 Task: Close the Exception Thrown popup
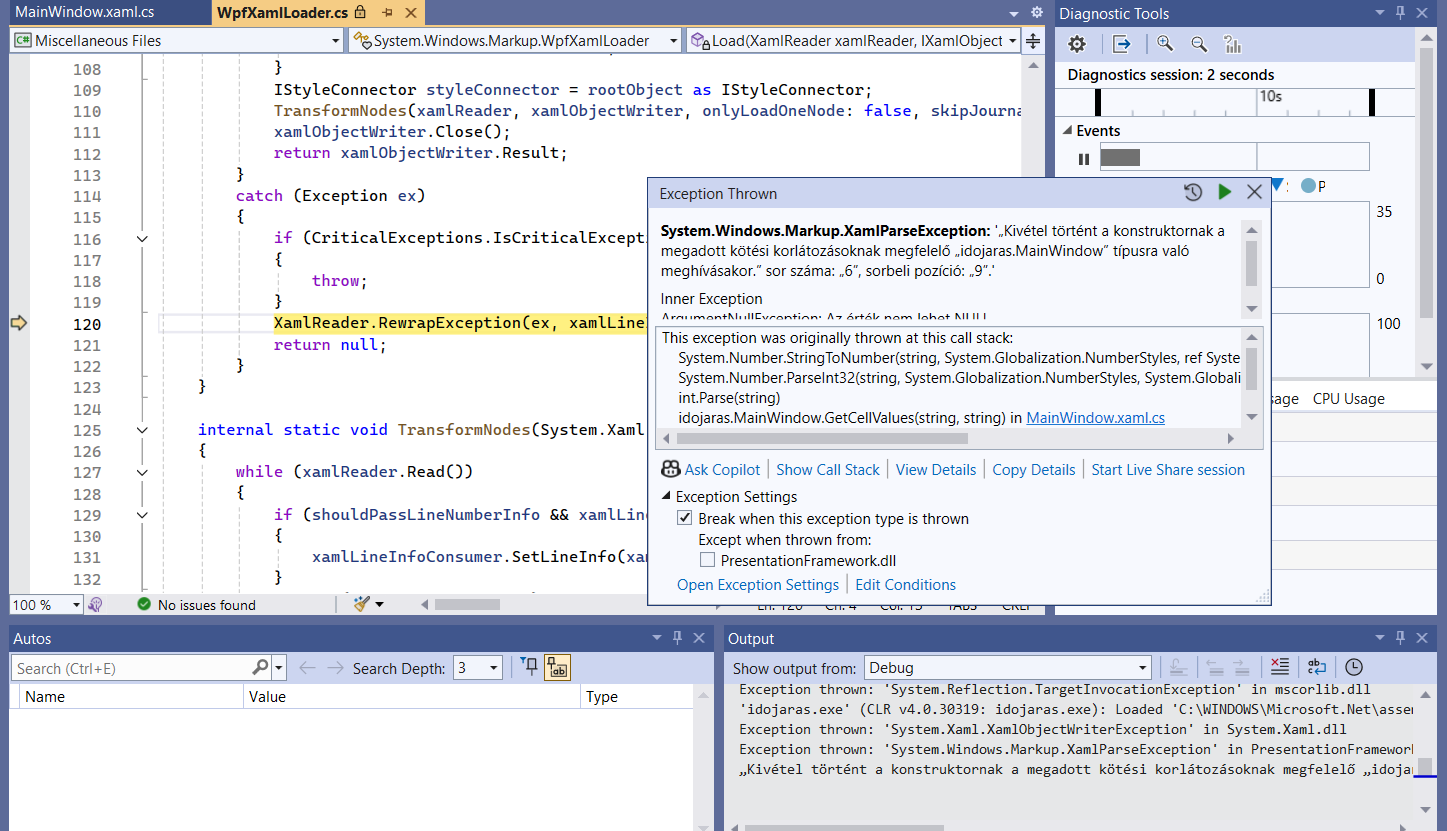(1254, 193)
